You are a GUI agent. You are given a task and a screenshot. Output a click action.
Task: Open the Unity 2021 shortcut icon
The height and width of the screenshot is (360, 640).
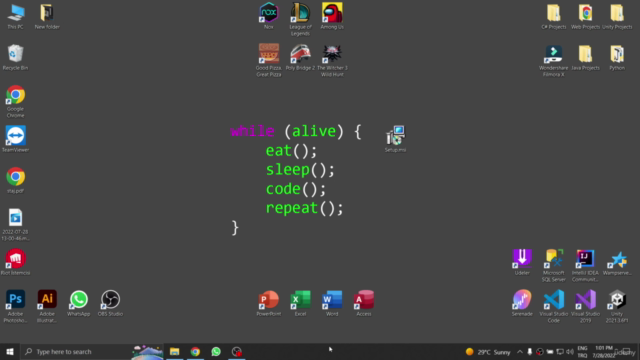(617, 306)
